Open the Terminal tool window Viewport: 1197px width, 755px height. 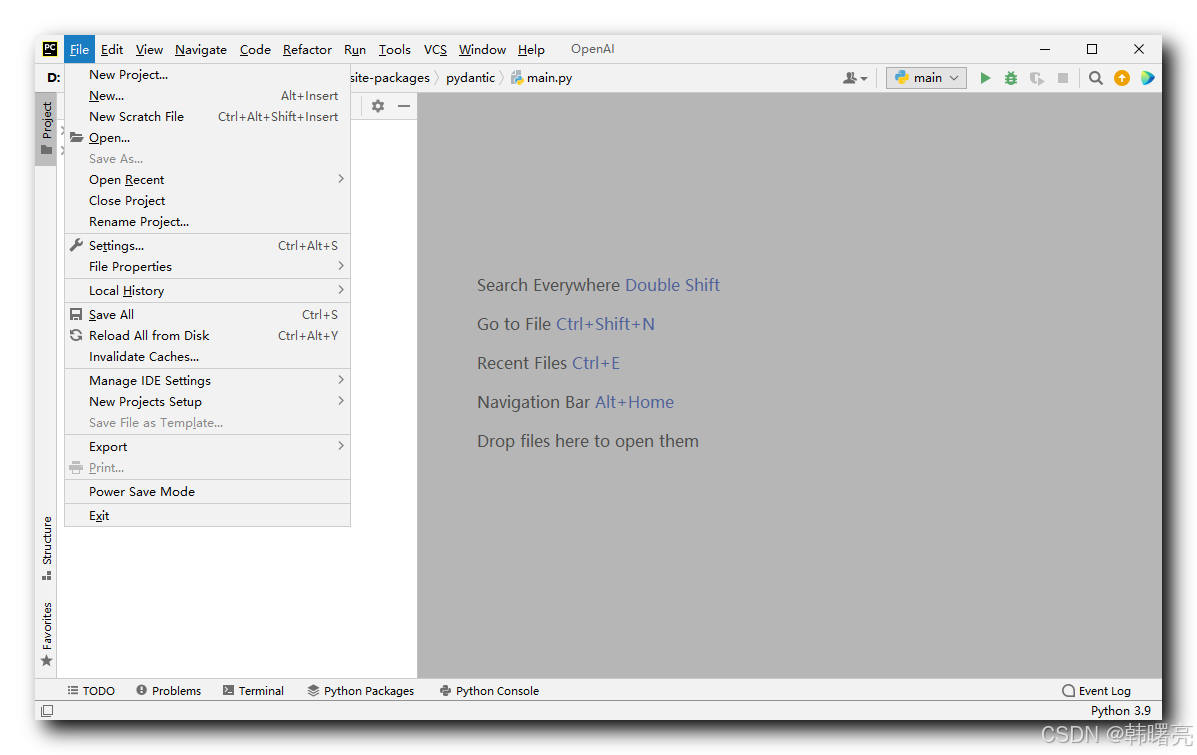tap(253, 690)
